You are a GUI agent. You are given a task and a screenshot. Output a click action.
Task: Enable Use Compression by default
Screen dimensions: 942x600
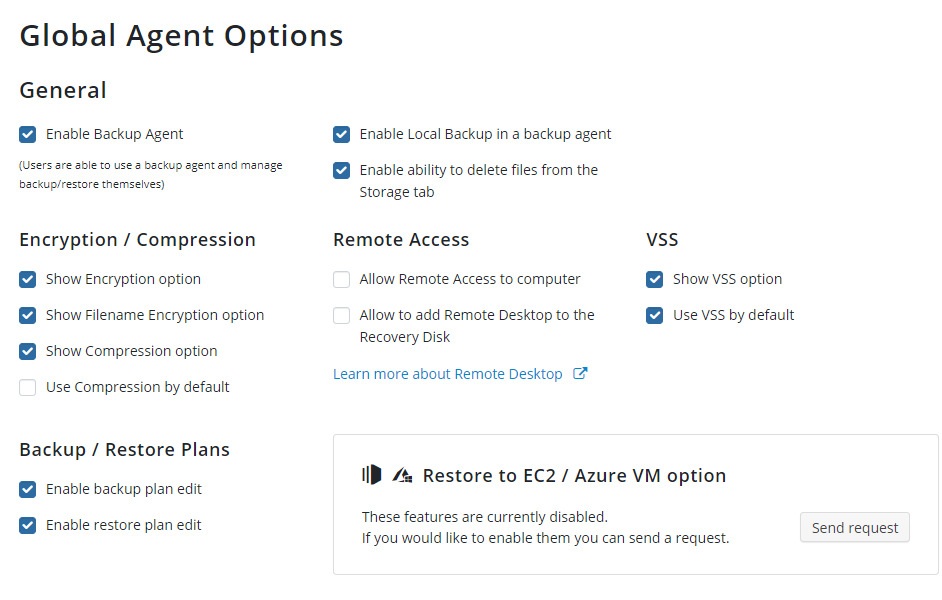28,387
